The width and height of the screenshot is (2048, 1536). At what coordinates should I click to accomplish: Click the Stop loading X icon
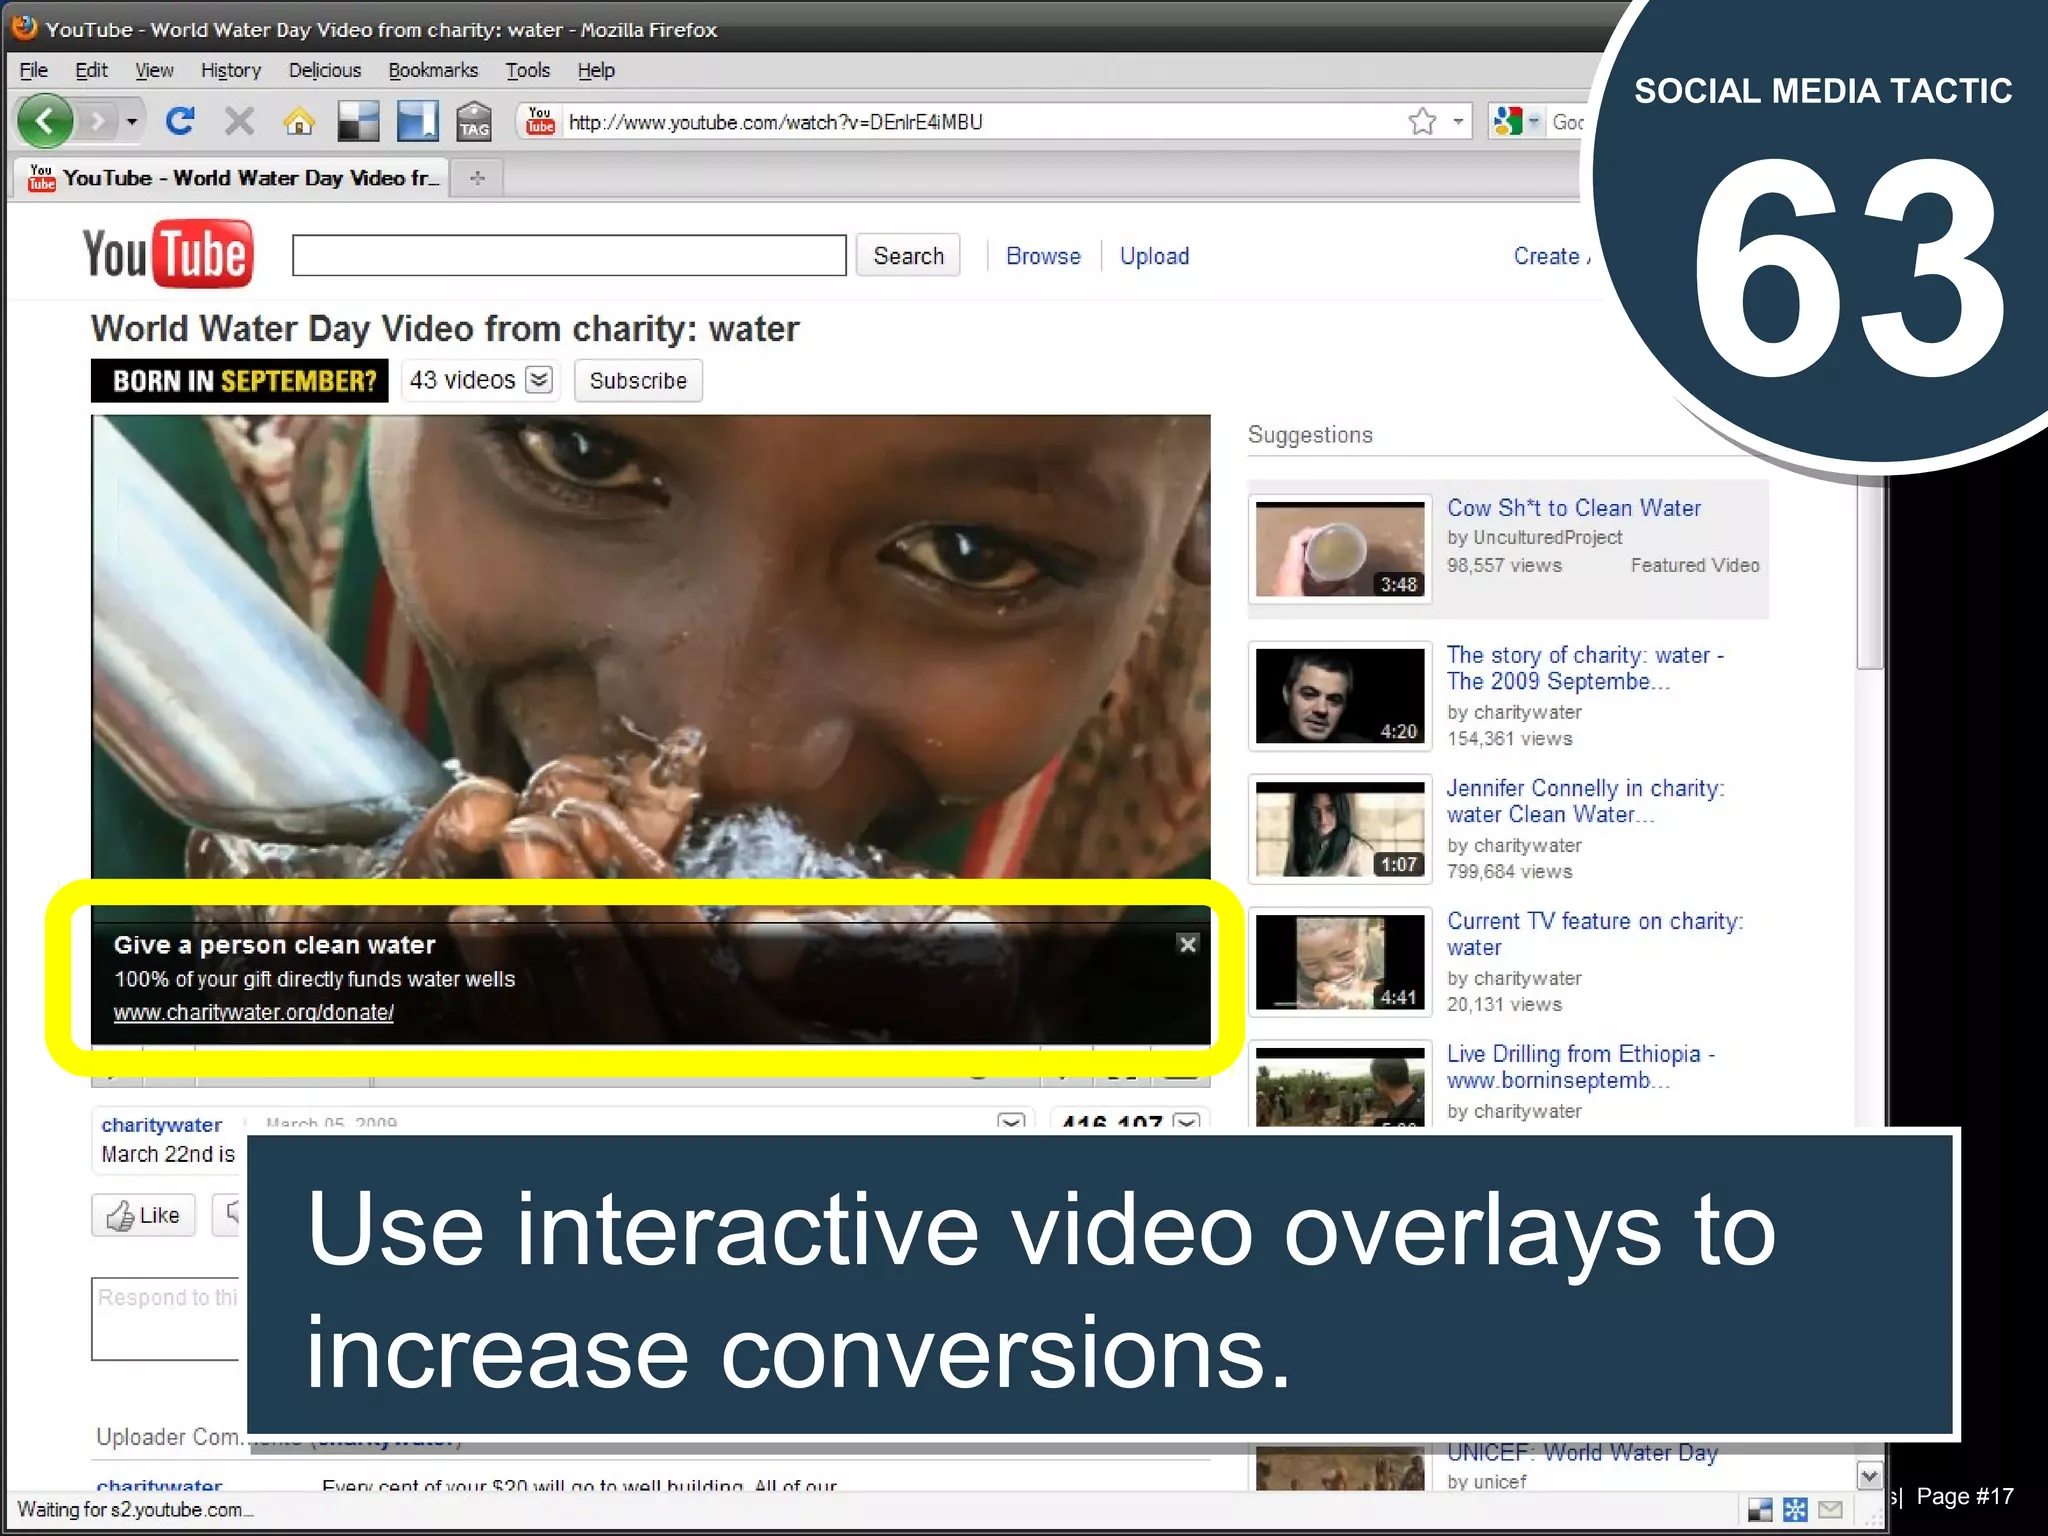pyautogui.click(x=239, y=122)
